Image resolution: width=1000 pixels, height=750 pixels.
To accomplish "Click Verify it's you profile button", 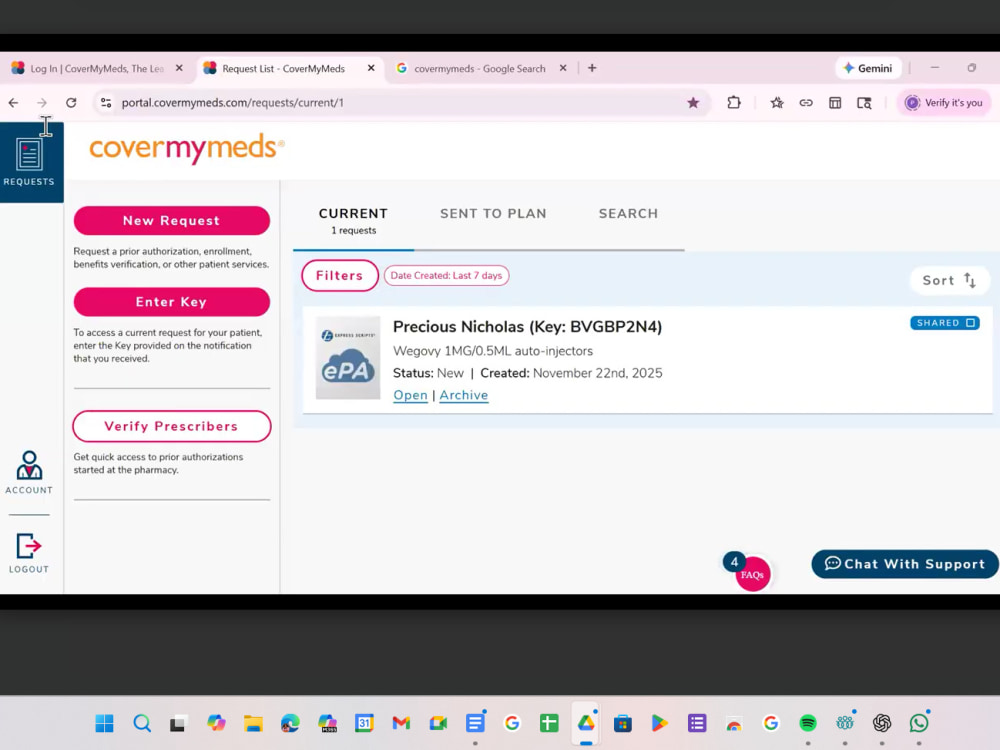I will click(x=945, y=103).
